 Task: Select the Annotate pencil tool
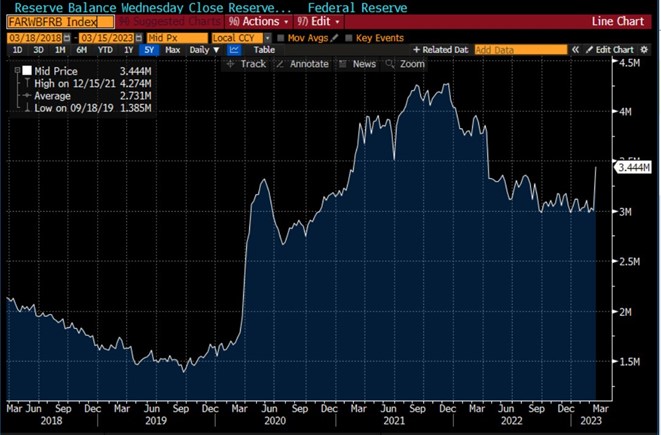pos(301,63)
